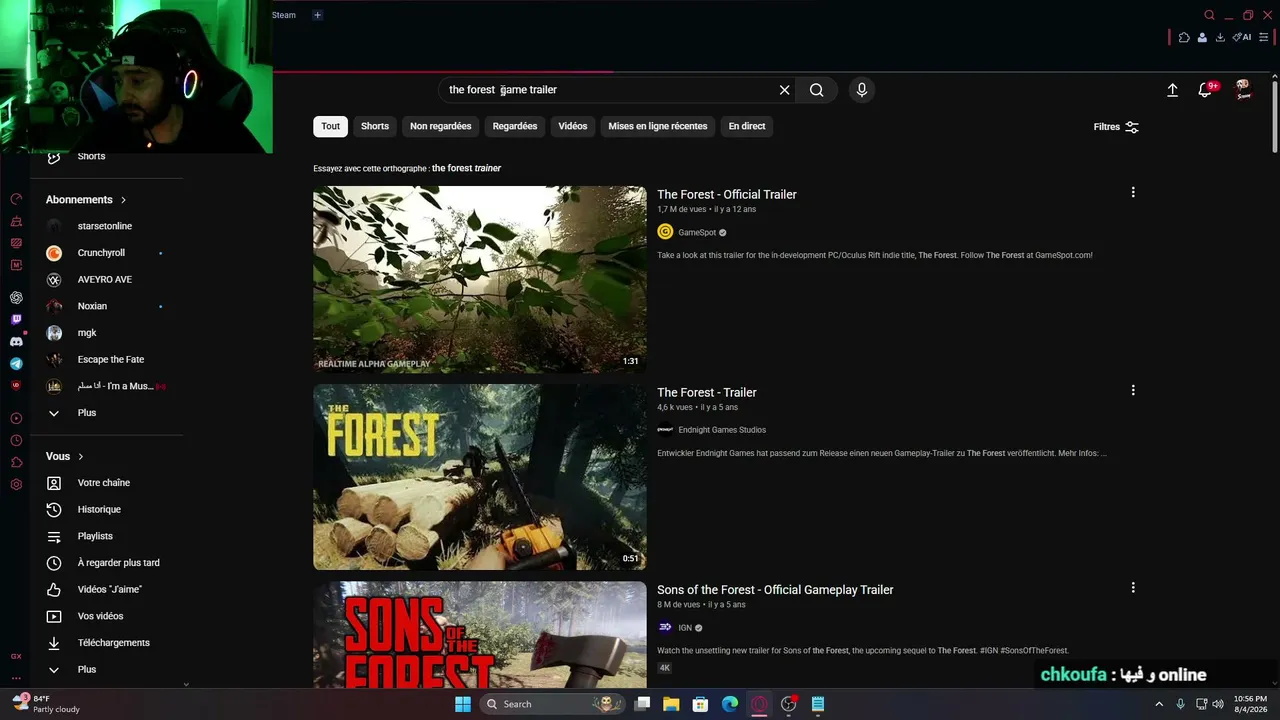This screenshot has width=1280, height=720.
Task: Open File Explorer from the taskbar
Action: coord(671,704)
